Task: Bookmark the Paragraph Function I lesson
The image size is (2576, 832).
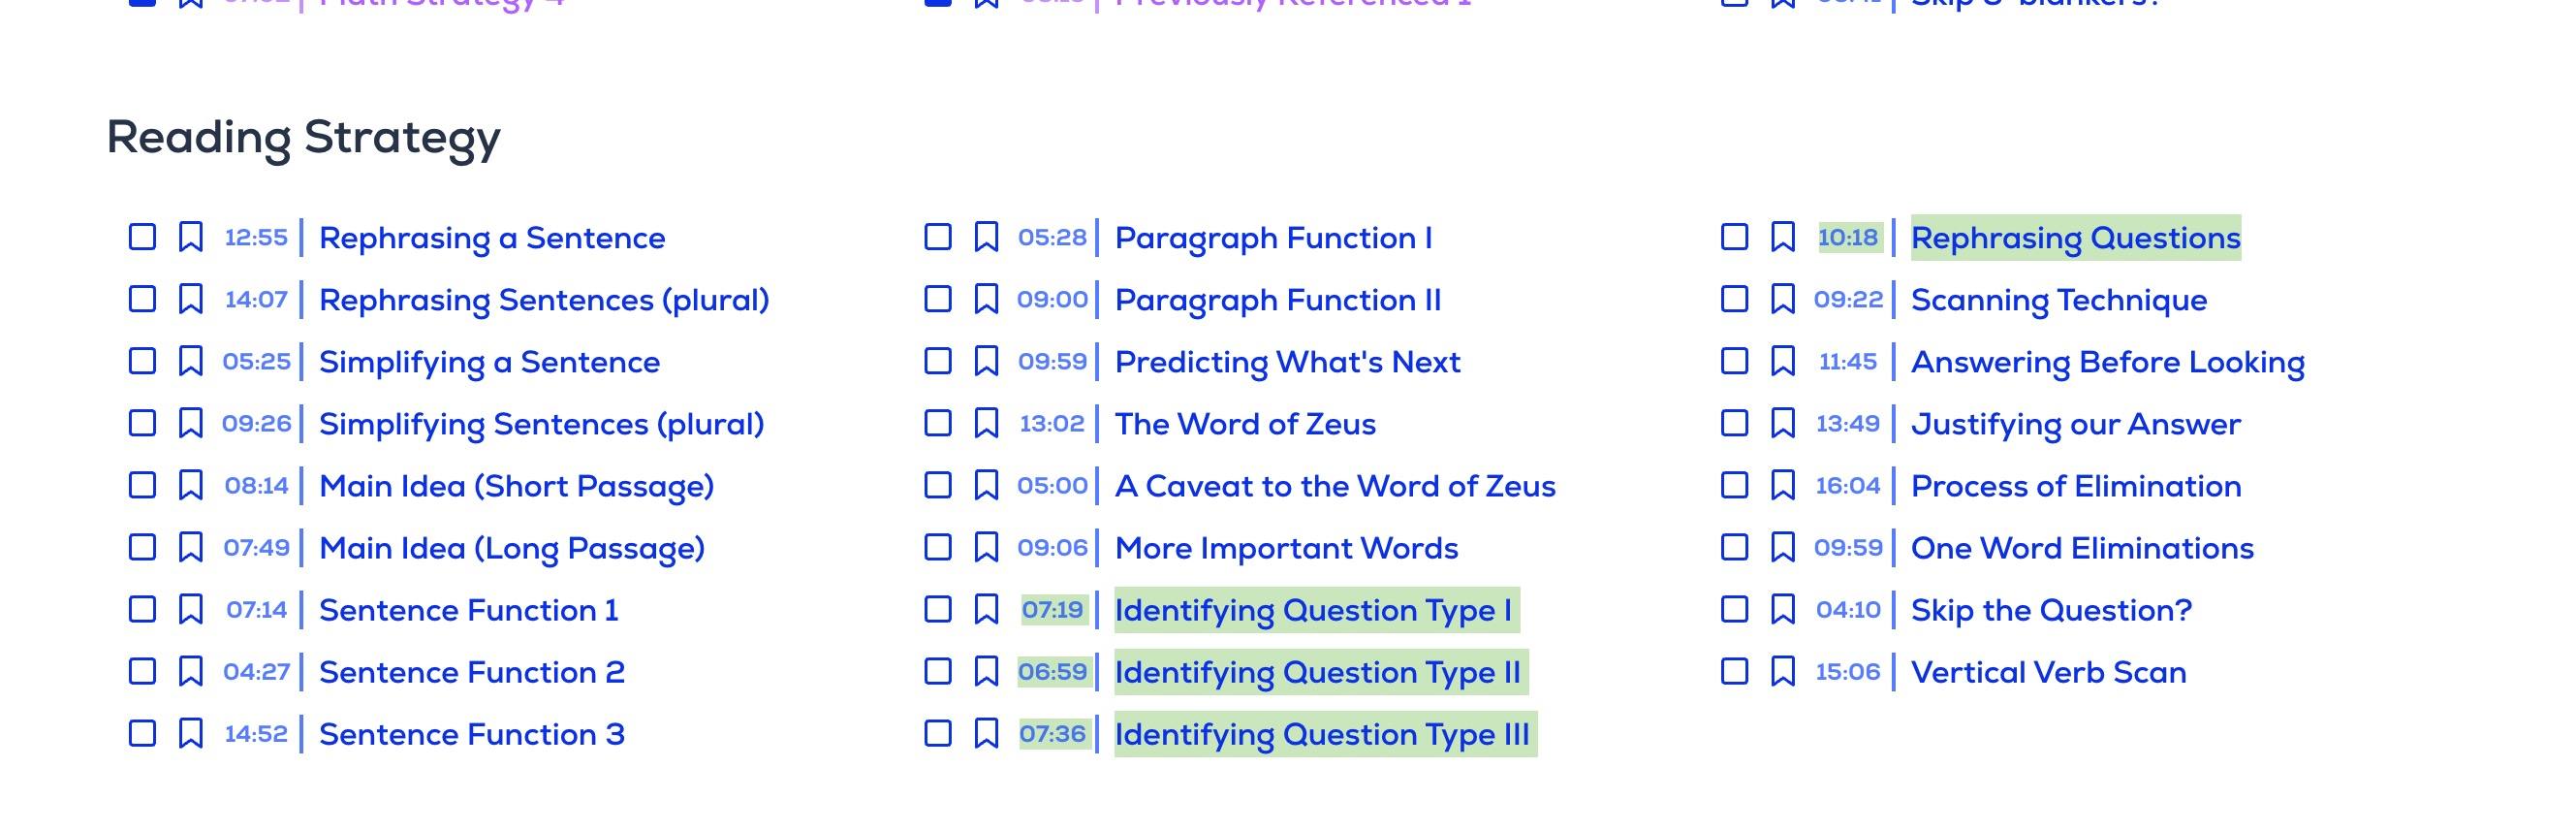Action: (x=986, y=237)
